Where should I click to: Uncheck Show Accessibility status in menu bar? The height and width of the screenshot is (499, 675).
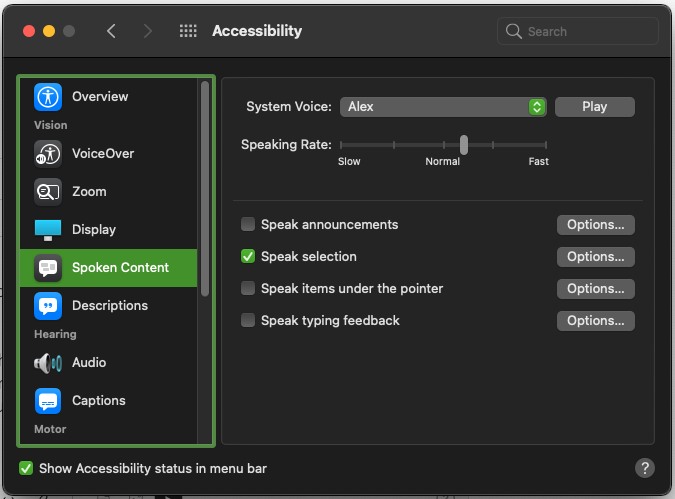pyautogui.click(x=26, y=468)
